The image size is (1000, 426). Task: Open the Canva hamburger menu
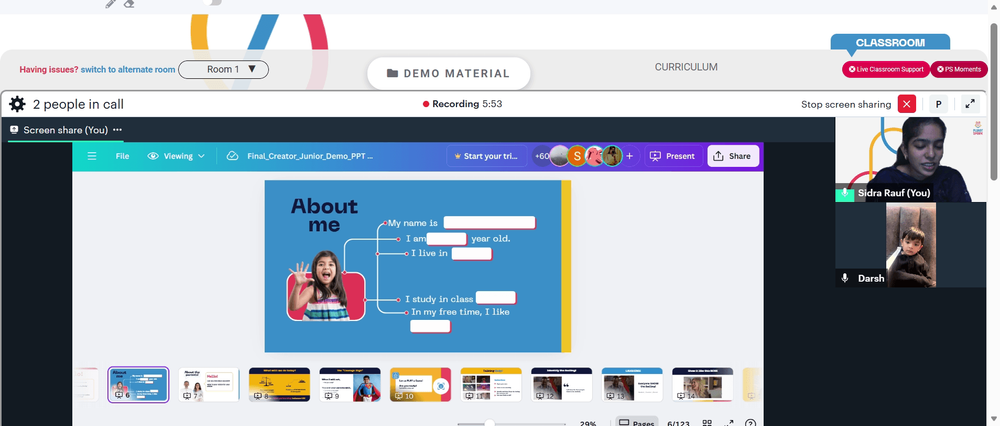(x=92, y=156)
